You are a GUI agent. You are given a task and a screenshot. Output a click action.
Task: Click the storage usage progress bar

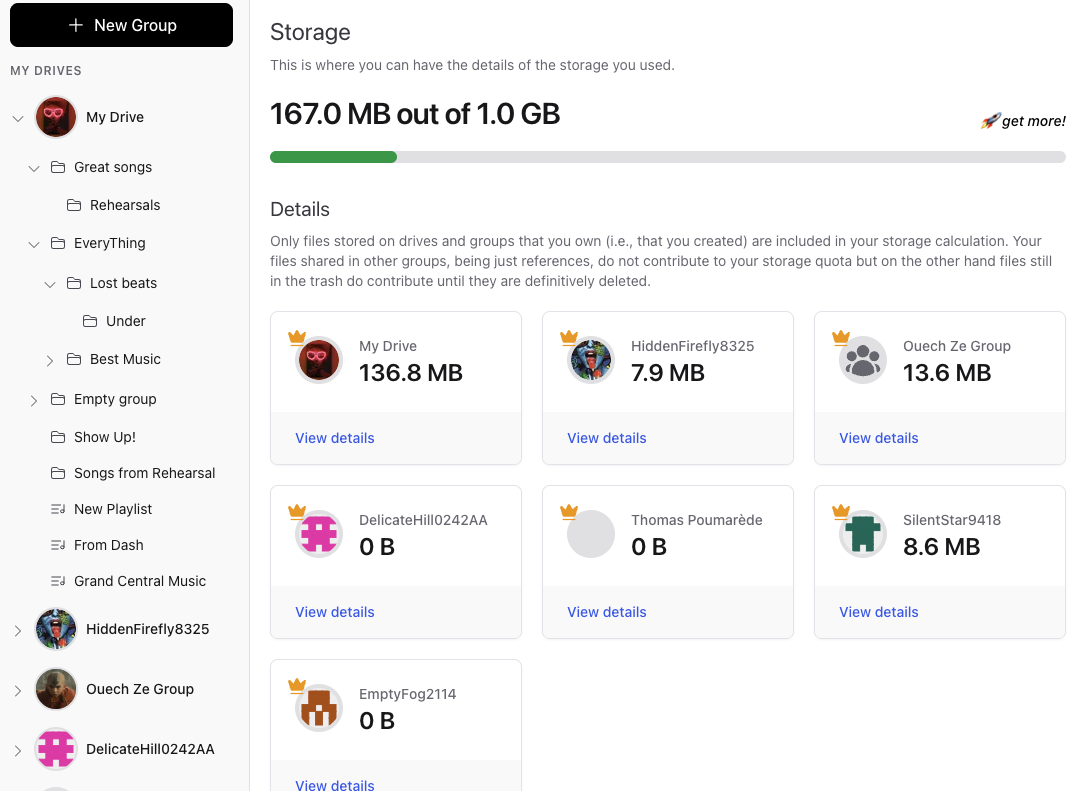pos(667,157)
